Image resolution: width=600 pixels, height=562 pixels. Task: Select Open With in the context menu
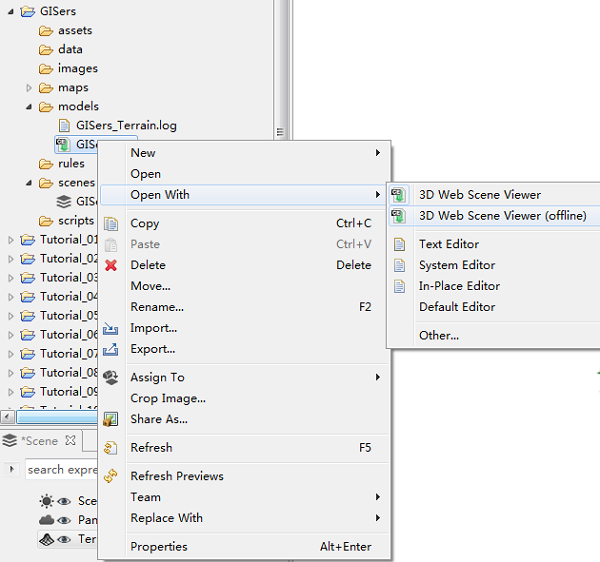coord(244,195)
